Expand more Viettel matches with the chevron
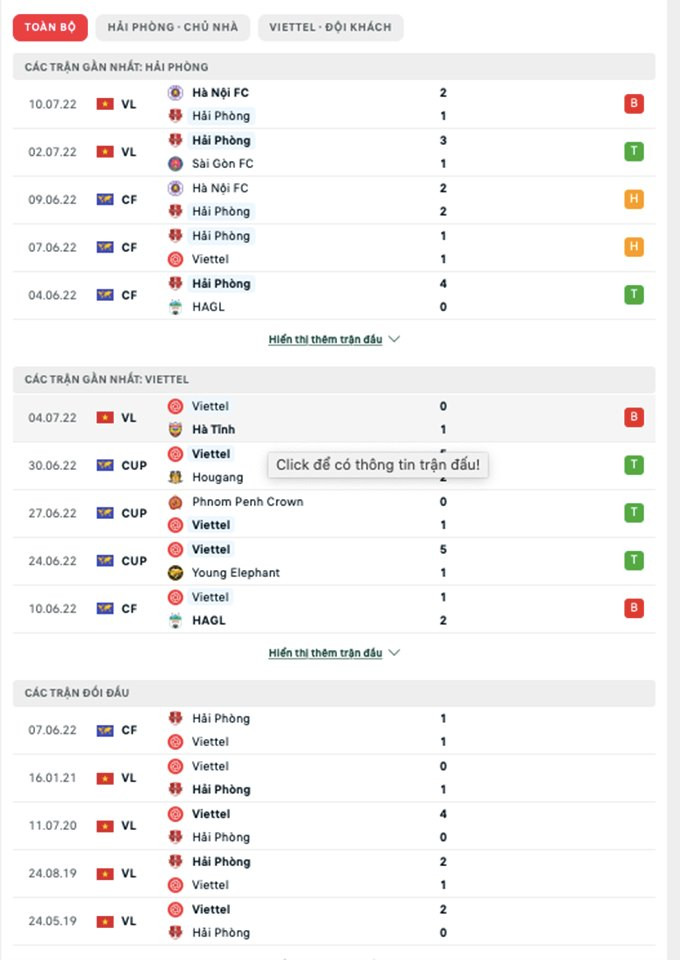Image resolution: width=680 pixels, height=960 pixels. click(x=394, y=653)
